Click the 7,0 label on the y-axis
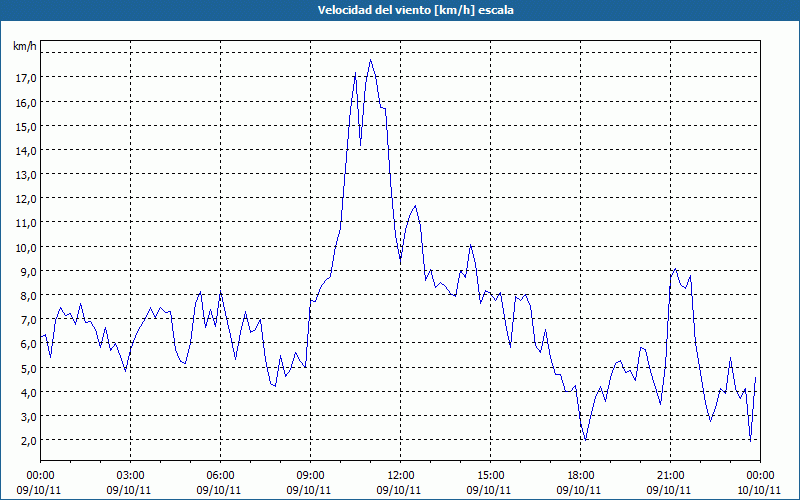Screen dimensions: 800x500 pos(28,320)
